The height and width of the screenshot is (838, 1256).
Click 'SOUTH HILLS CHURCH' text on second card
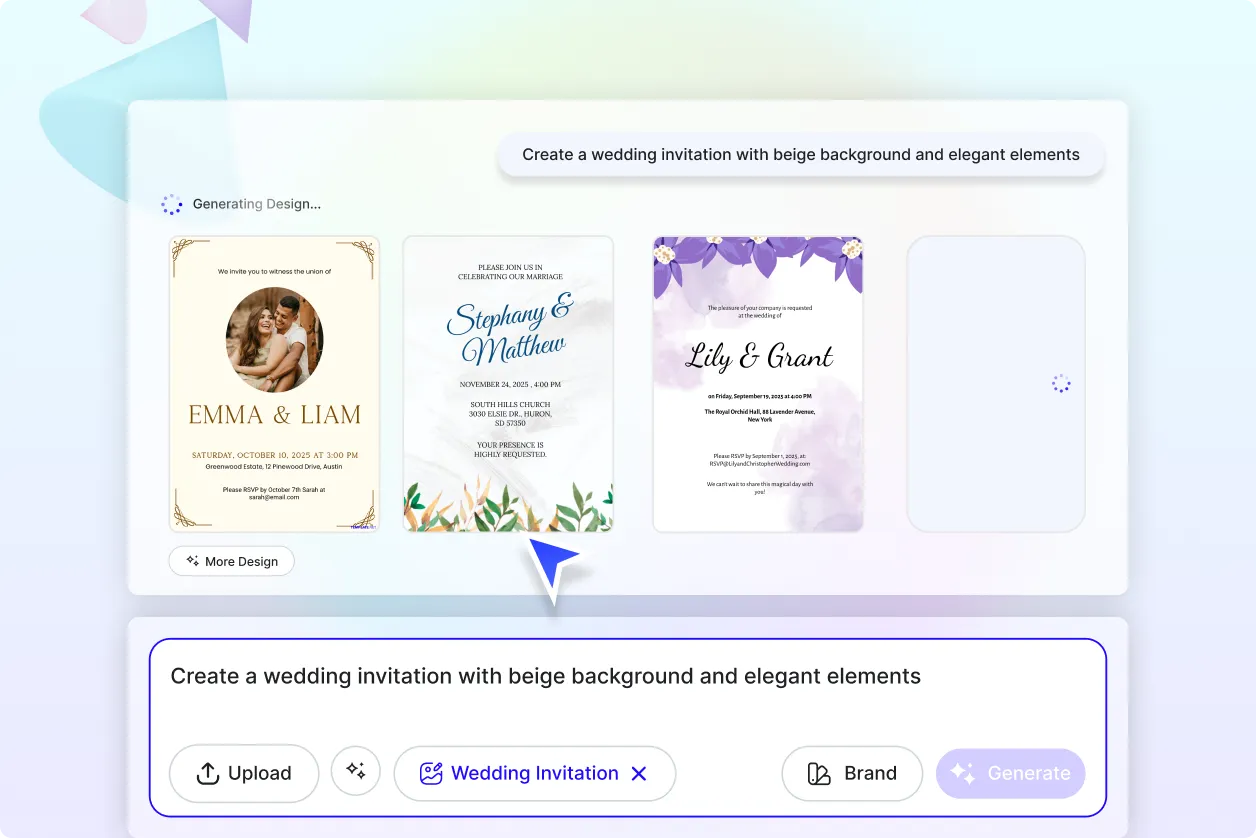click(x=510, y=405)
